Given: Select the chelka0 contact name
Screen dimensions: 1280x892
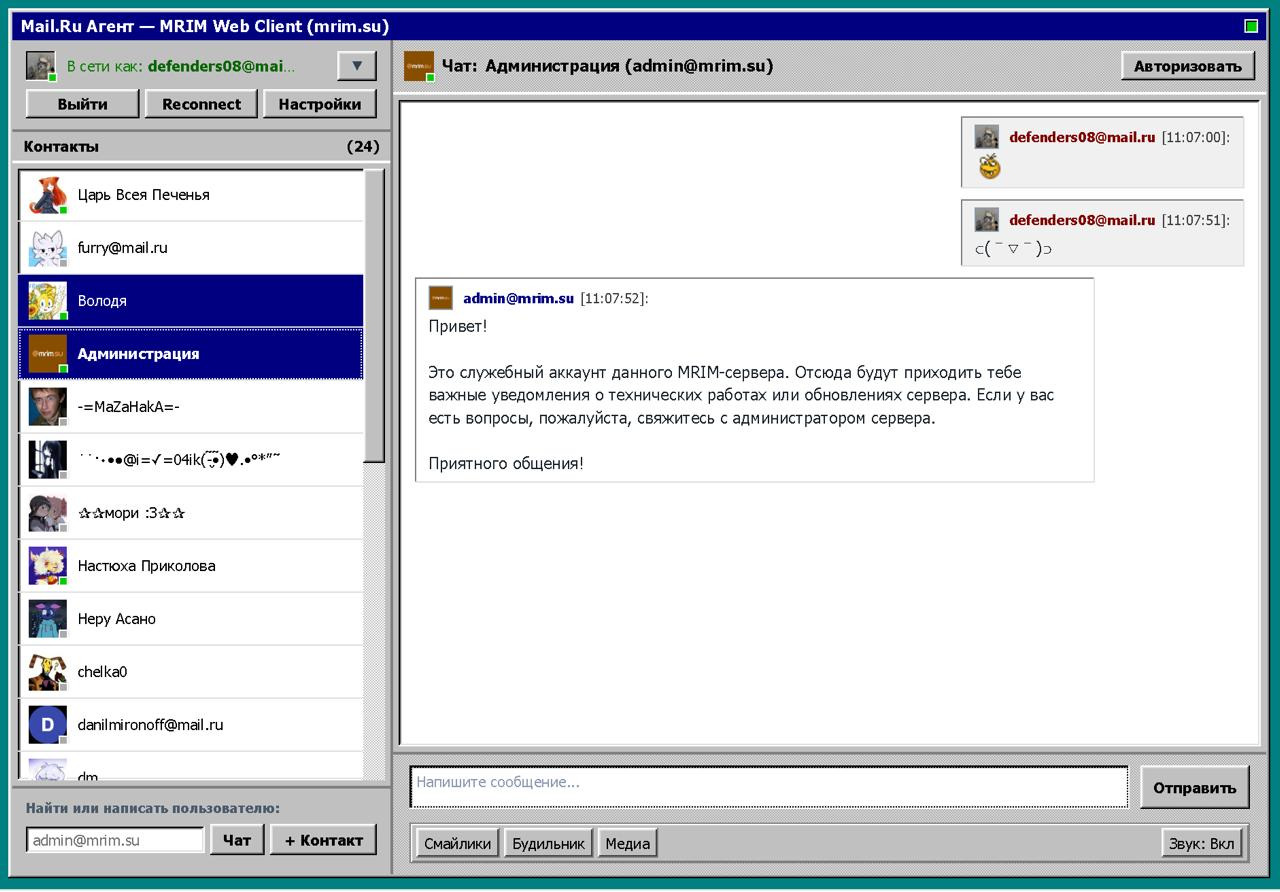Looking at the screenshot, I should [x=102, y=672].
